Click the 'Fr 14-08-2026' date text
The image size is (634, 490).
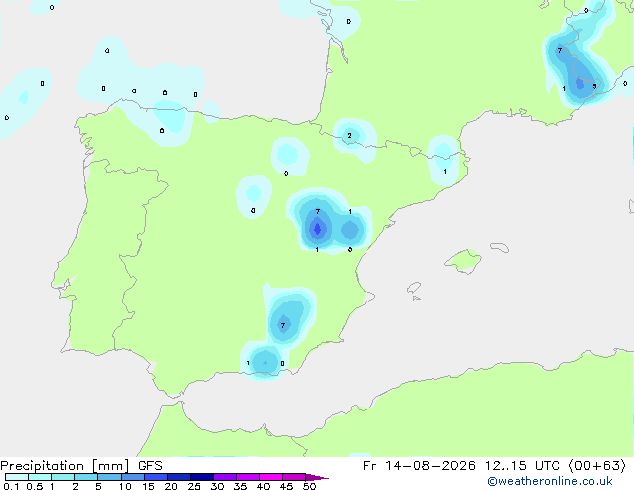419,466
